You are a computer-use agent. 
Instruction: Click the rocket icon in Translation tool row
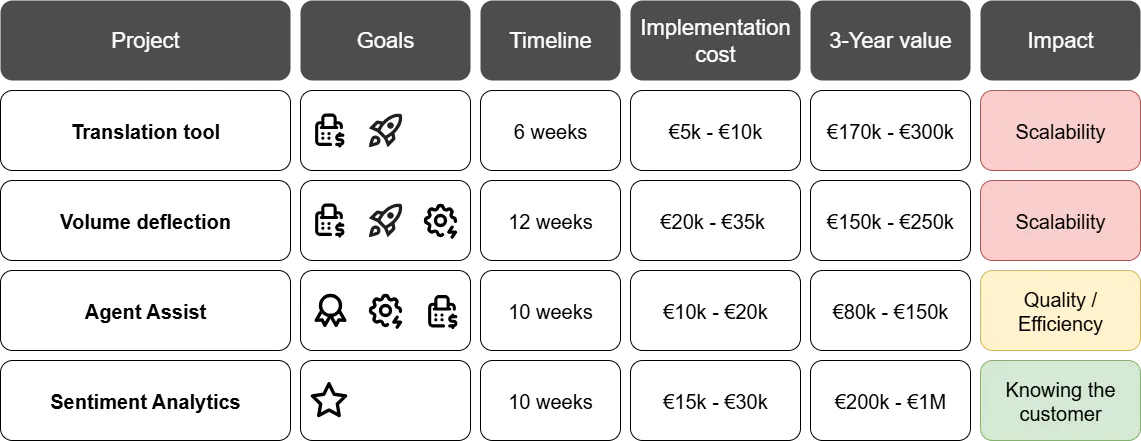point(385,132)
